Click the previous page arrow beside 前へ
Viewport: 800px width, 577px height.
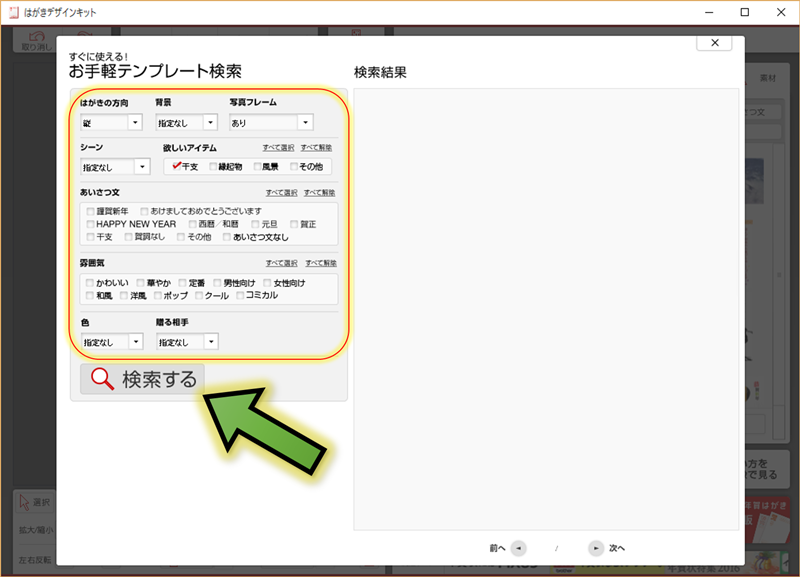[x=518, y=548]
